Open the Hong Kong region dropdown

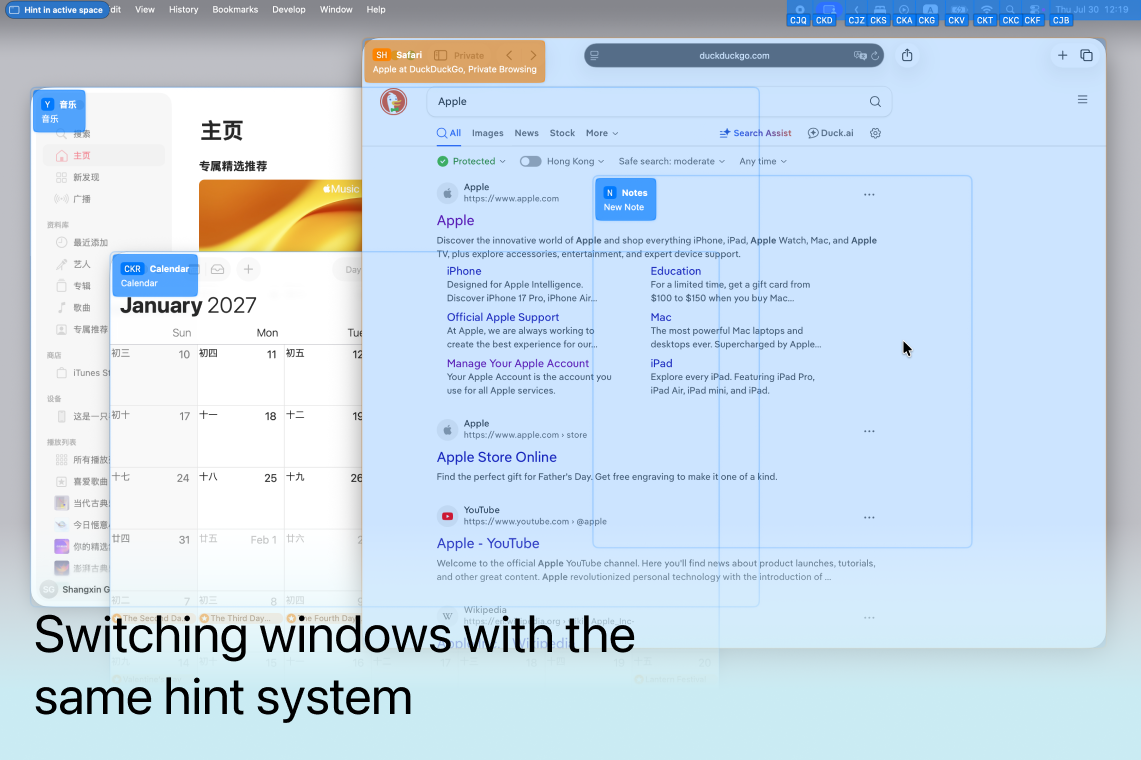click(575, 162)
